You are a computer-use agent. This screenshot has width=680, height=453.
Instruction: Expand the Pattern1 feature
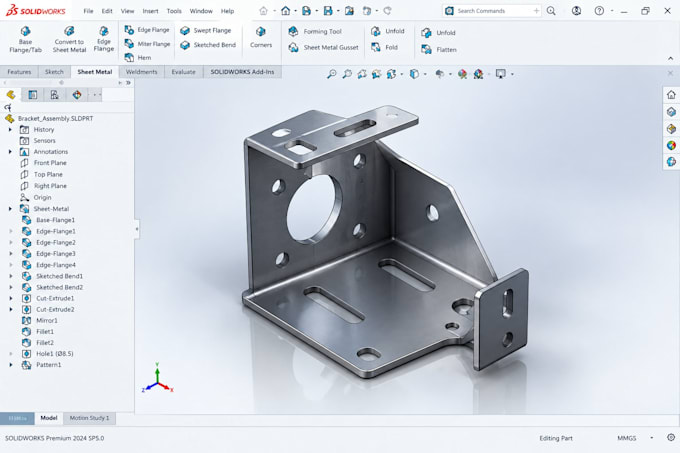(10, 365)
